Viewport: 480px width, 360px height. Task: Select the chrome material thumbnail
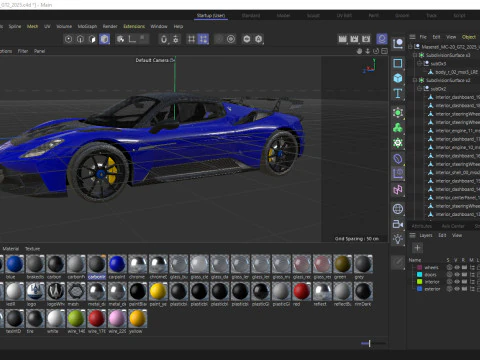click(138, 264)
